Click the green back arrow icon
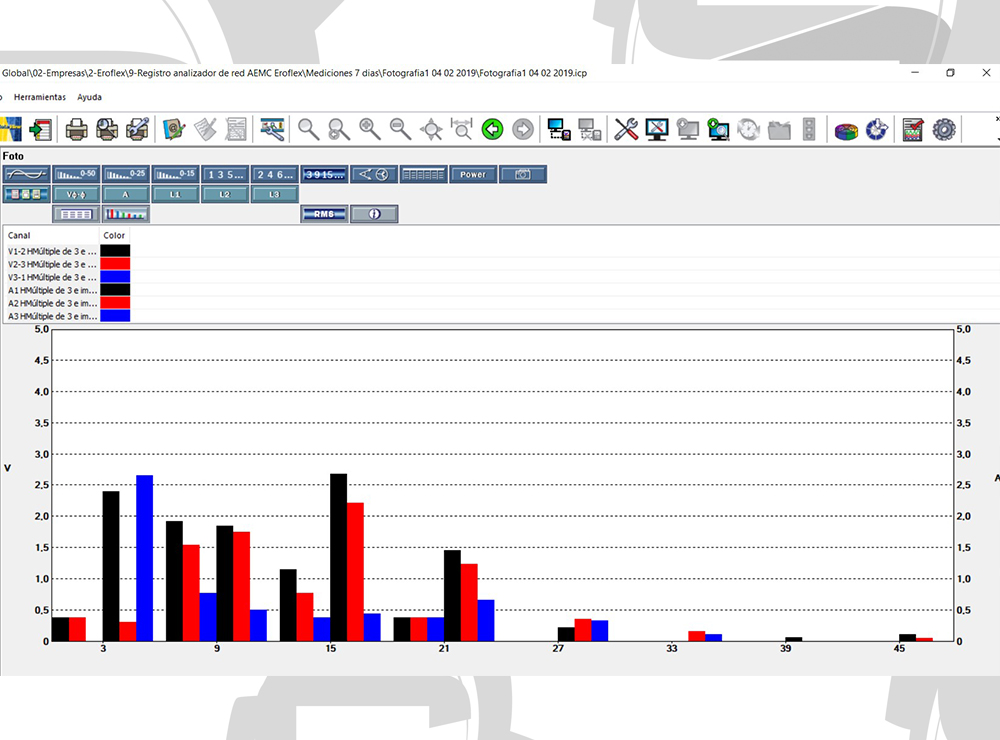This screenshot has width=1000, height=740. (x=491, y=129)
